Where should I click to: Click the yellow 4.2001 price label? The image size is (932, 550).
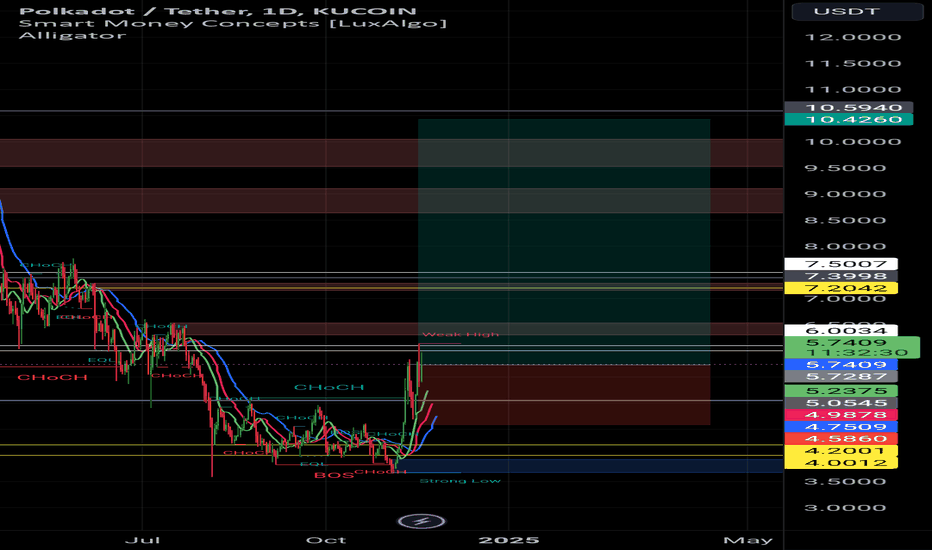coord(841,450)
